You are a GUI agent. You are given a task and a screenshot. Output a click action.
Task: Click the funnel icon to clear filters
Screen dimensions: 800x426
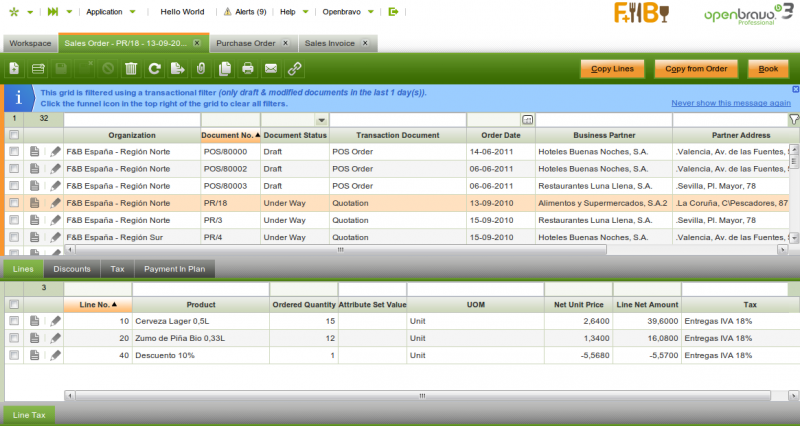[x=793, y=119]
